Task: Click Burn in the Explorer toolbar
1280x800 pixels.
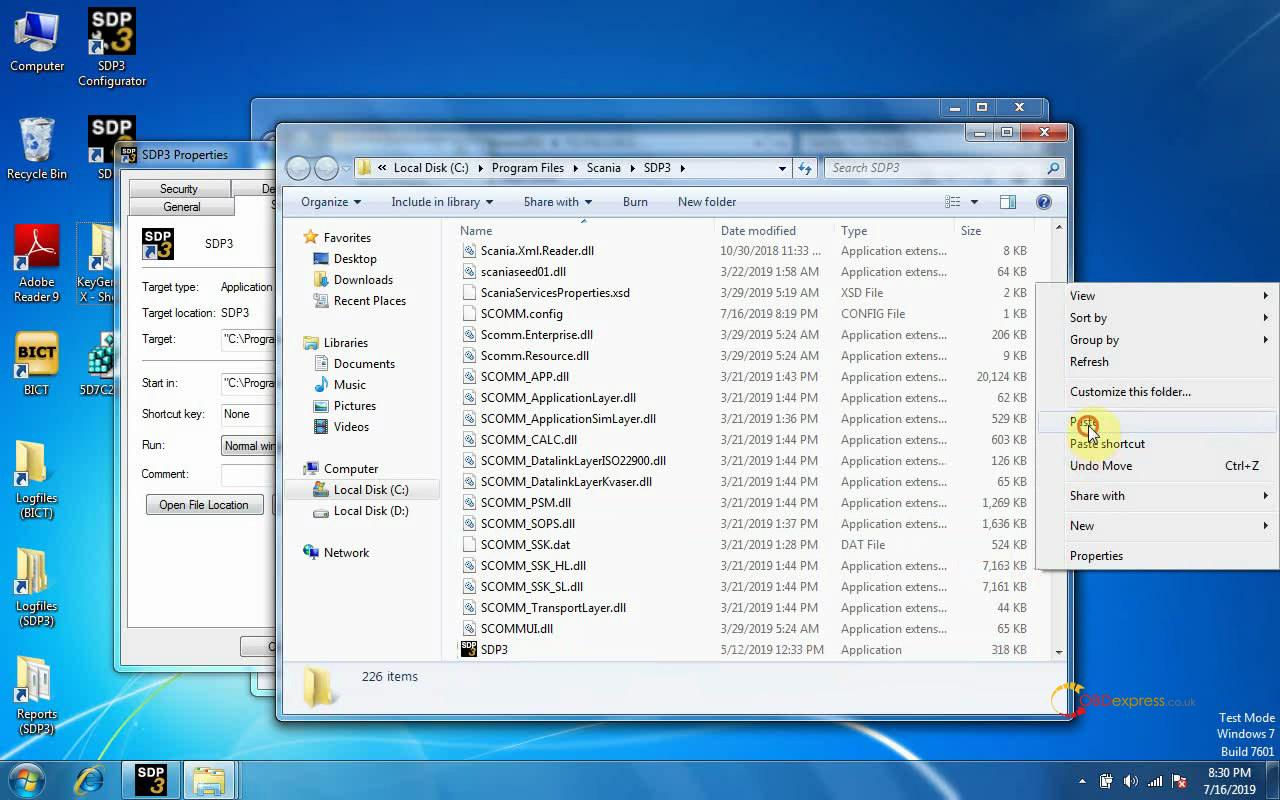Action: coord(635,202)
